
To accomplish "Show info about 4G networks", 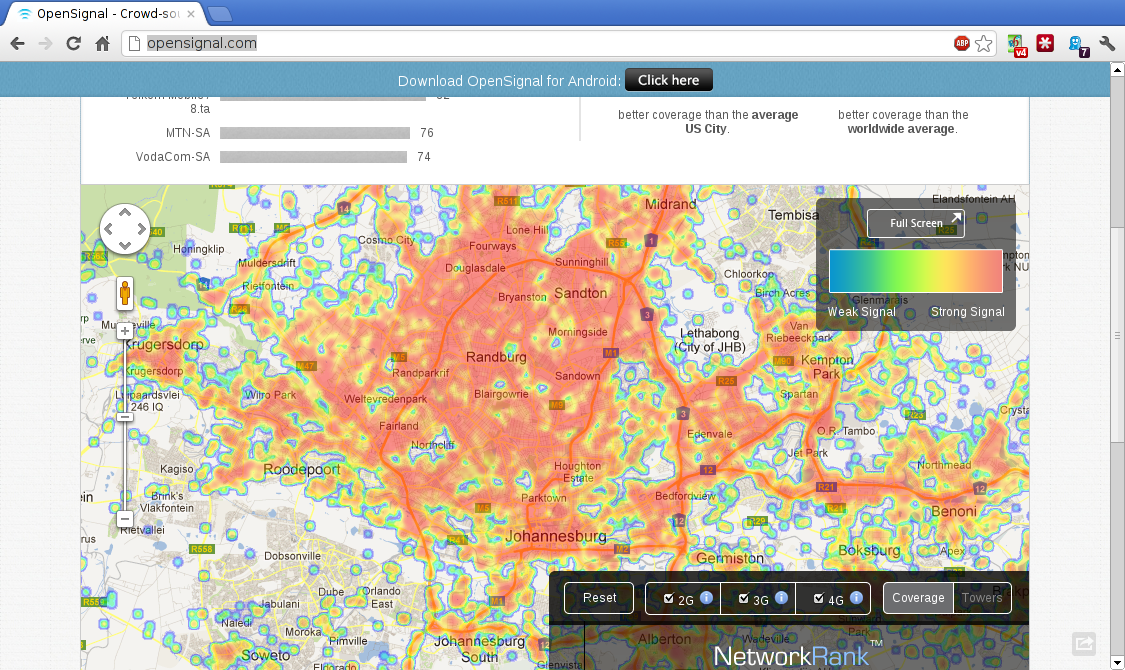I will coord(856,598).
